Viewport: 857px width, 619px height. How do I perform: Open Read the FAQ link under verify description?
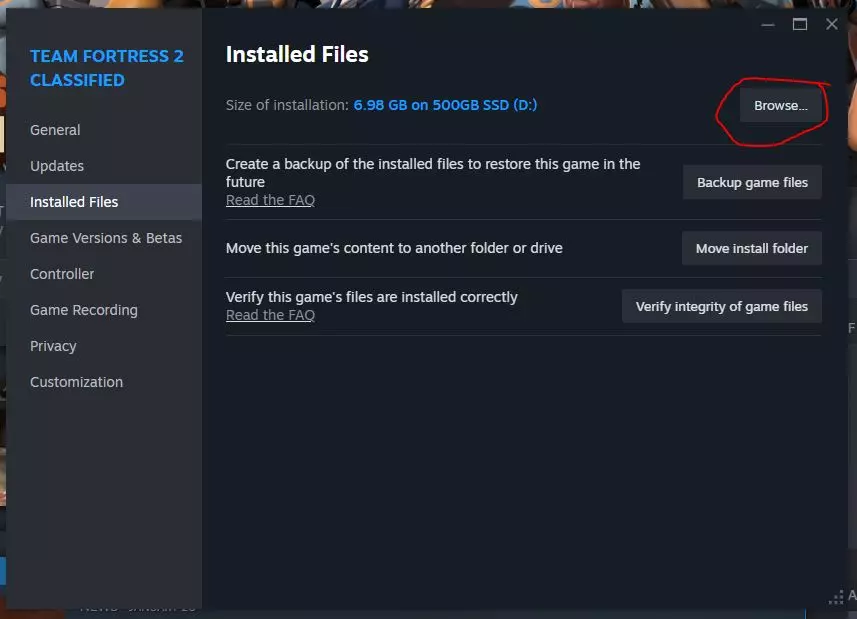270,315
